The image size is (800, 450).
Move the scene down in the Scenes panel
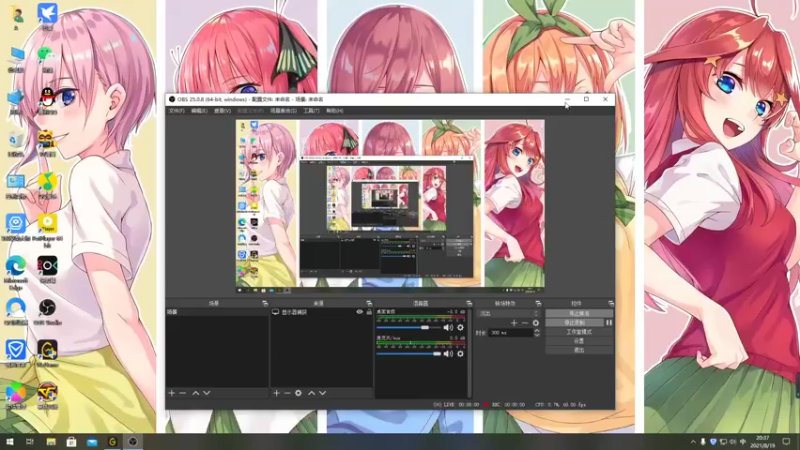click(207, 393)
